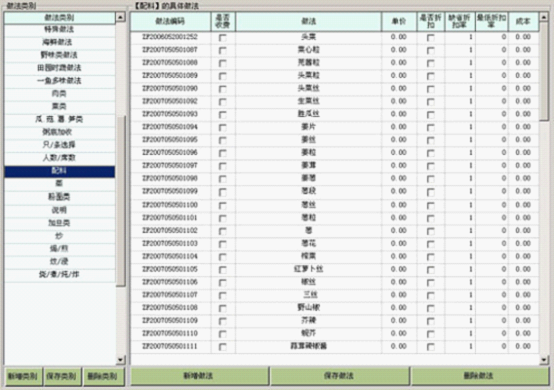This screenshot has height=390, width=554.
Task: Click 做法 table scrollbar thumb
Action: point(544,71)
